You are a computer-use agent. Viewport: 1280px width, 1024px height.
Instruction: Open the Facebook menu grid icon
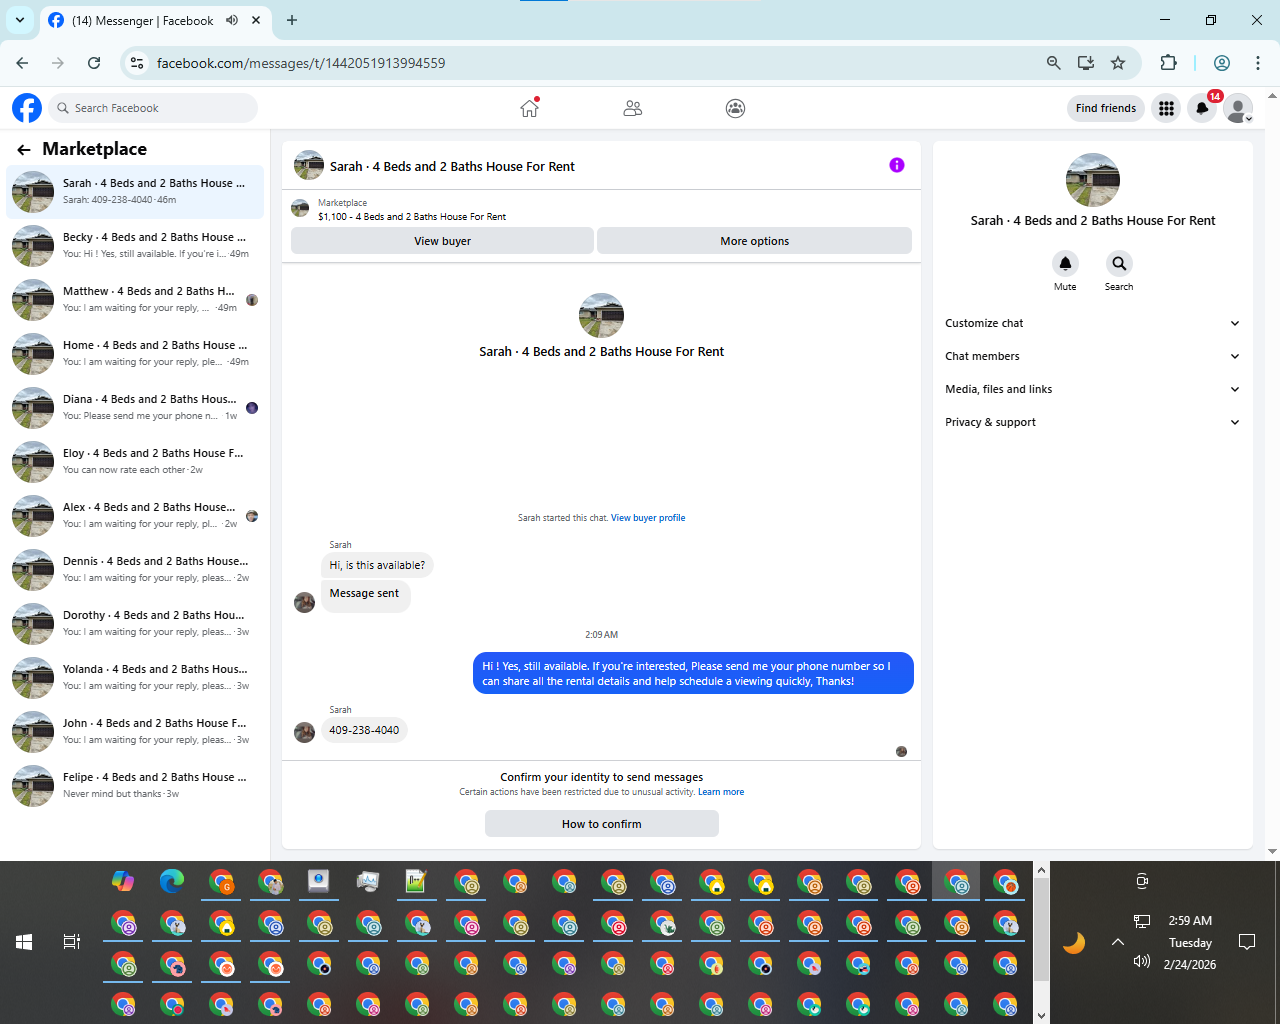tap(1166, 108)
